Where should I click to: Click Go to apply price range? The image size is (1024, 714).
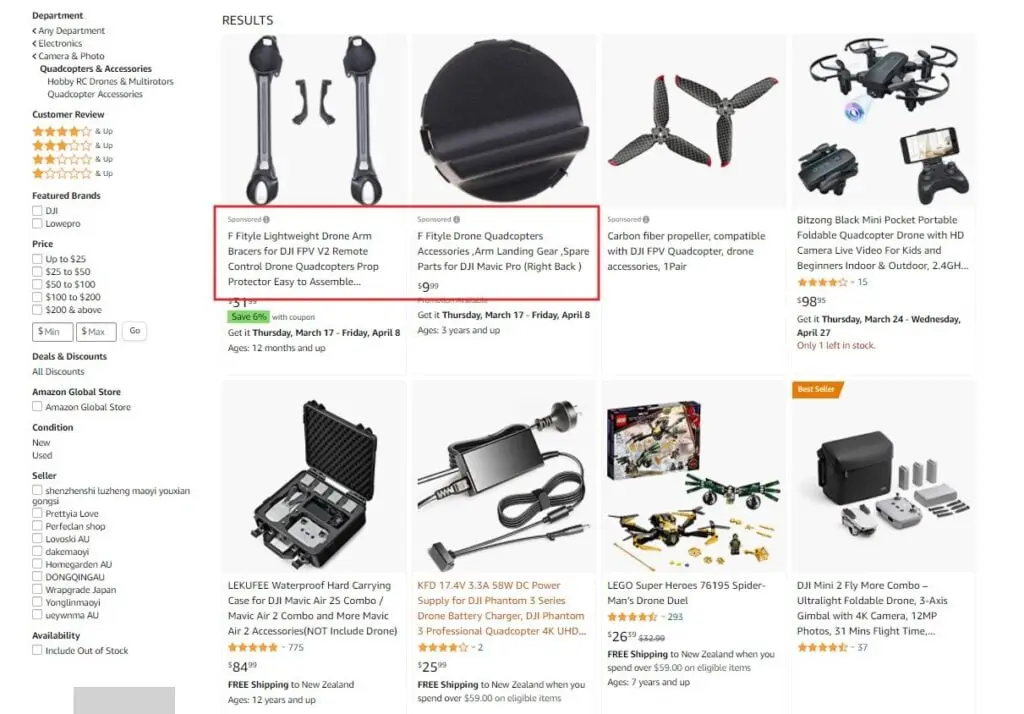coord(135,331)
